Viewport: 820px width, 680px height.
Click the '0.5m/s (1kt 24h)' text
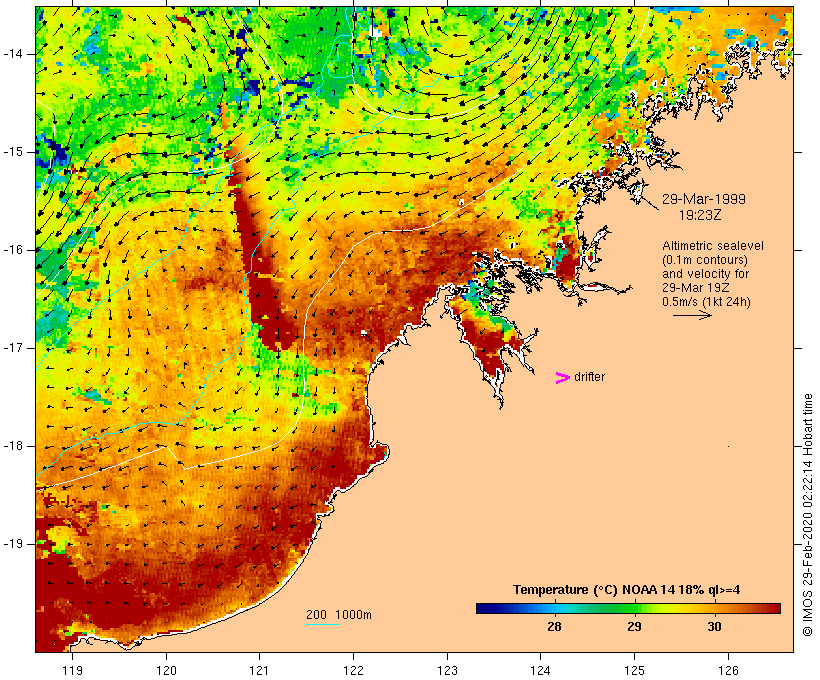pos(706,302)
